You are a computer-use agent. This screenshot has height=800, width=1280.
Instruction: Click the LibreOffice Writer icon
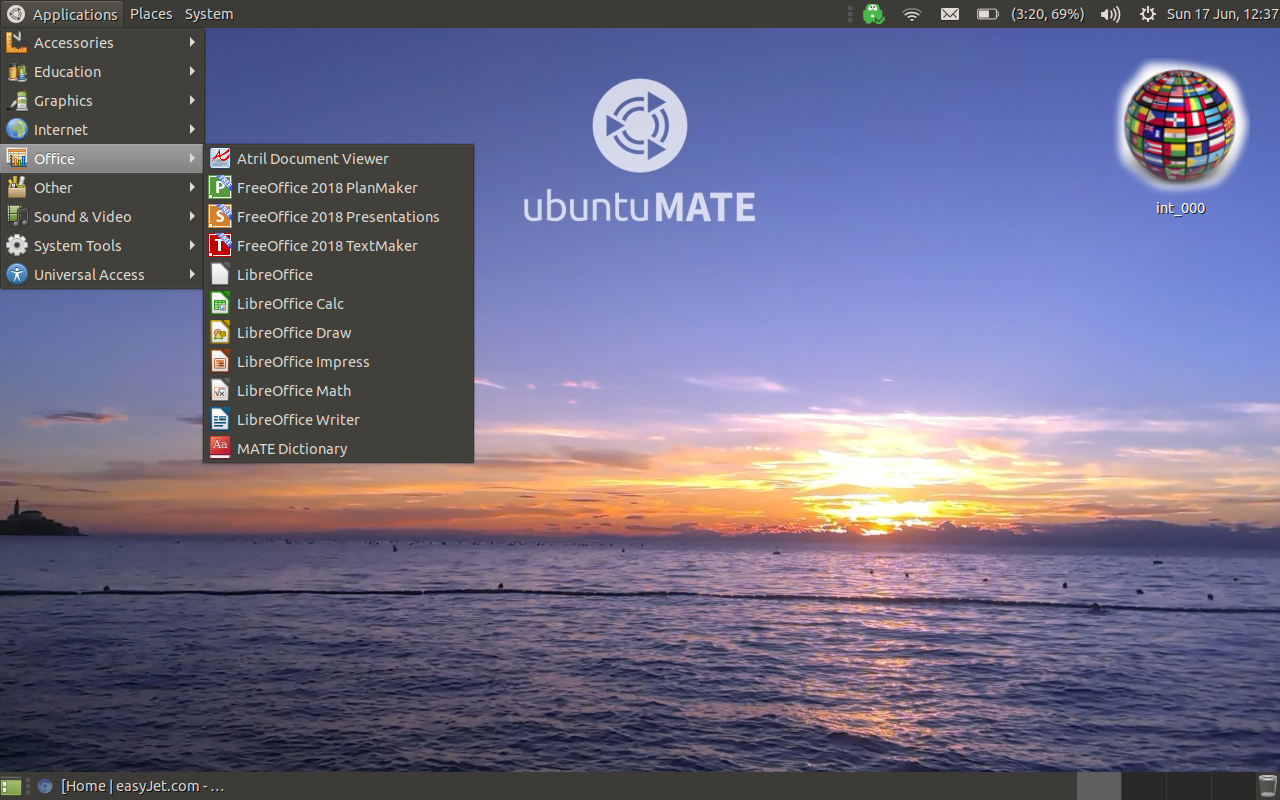click(220, 420)
